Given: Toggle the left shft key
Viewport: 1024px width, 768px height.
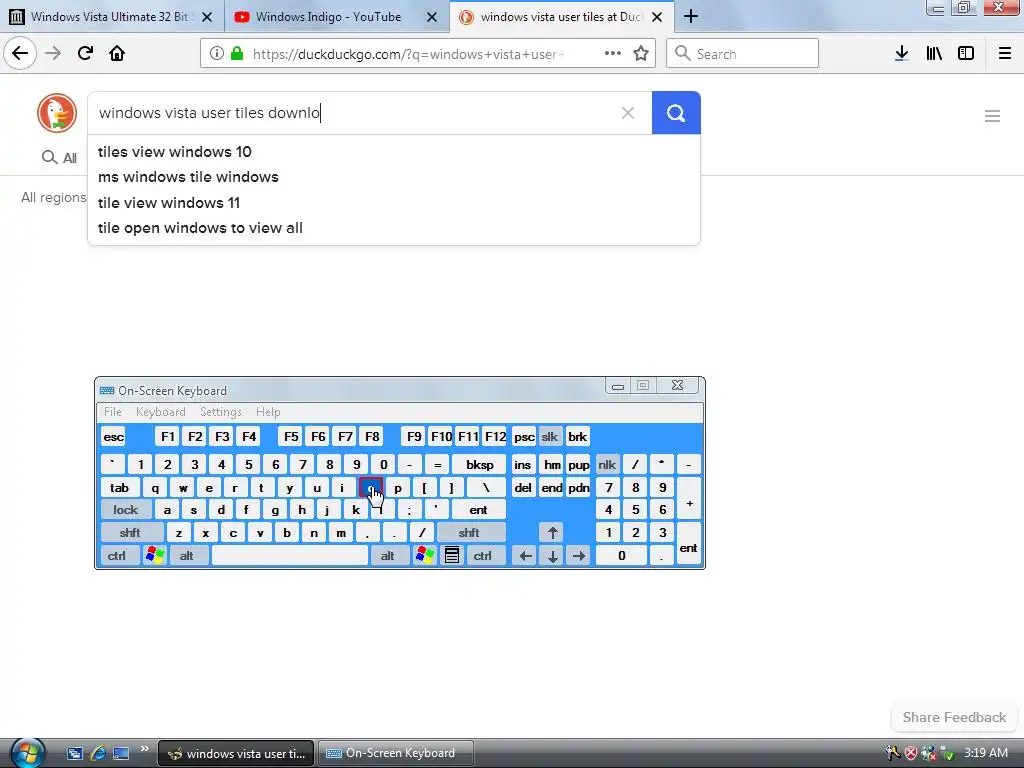Looking at the screenshot, I should (x=130, y=533).
